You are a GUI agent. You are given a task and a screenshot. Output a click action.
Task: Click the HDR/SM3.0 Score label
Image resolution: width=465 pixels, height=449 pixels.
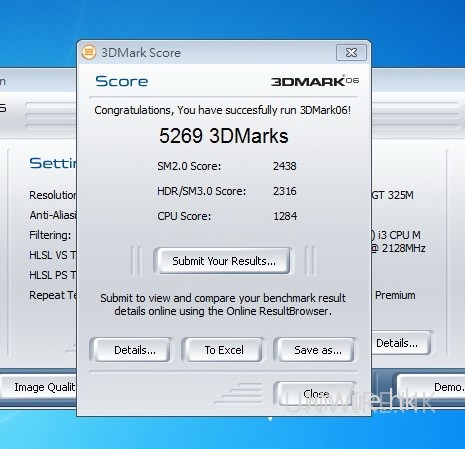pos(201,191)
